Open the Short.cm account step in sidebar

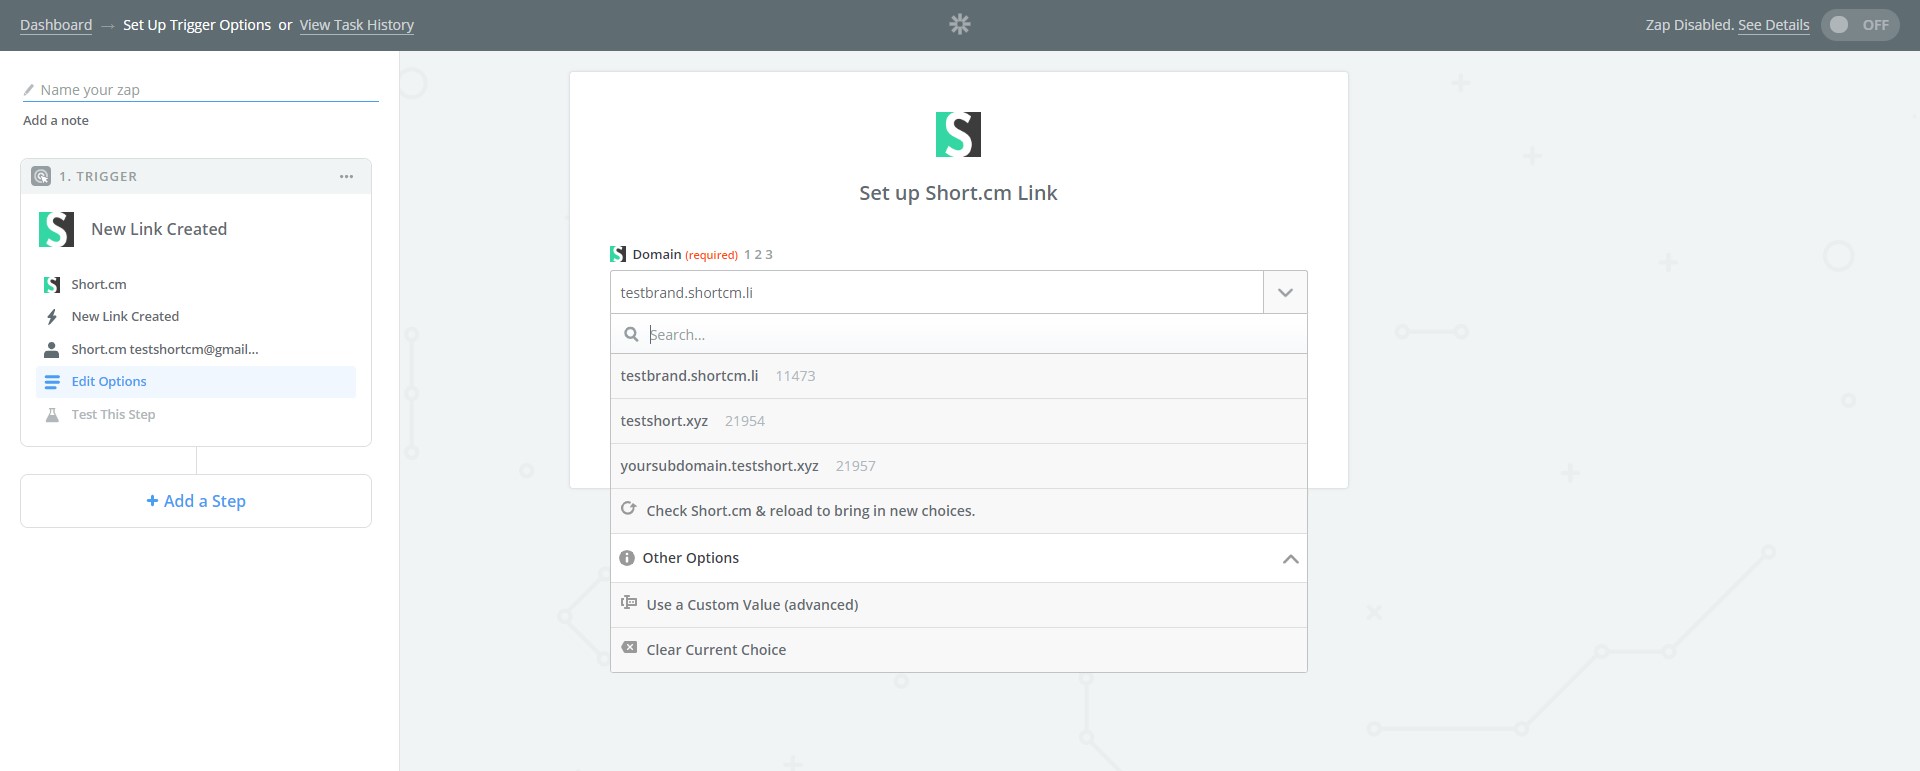164,350
